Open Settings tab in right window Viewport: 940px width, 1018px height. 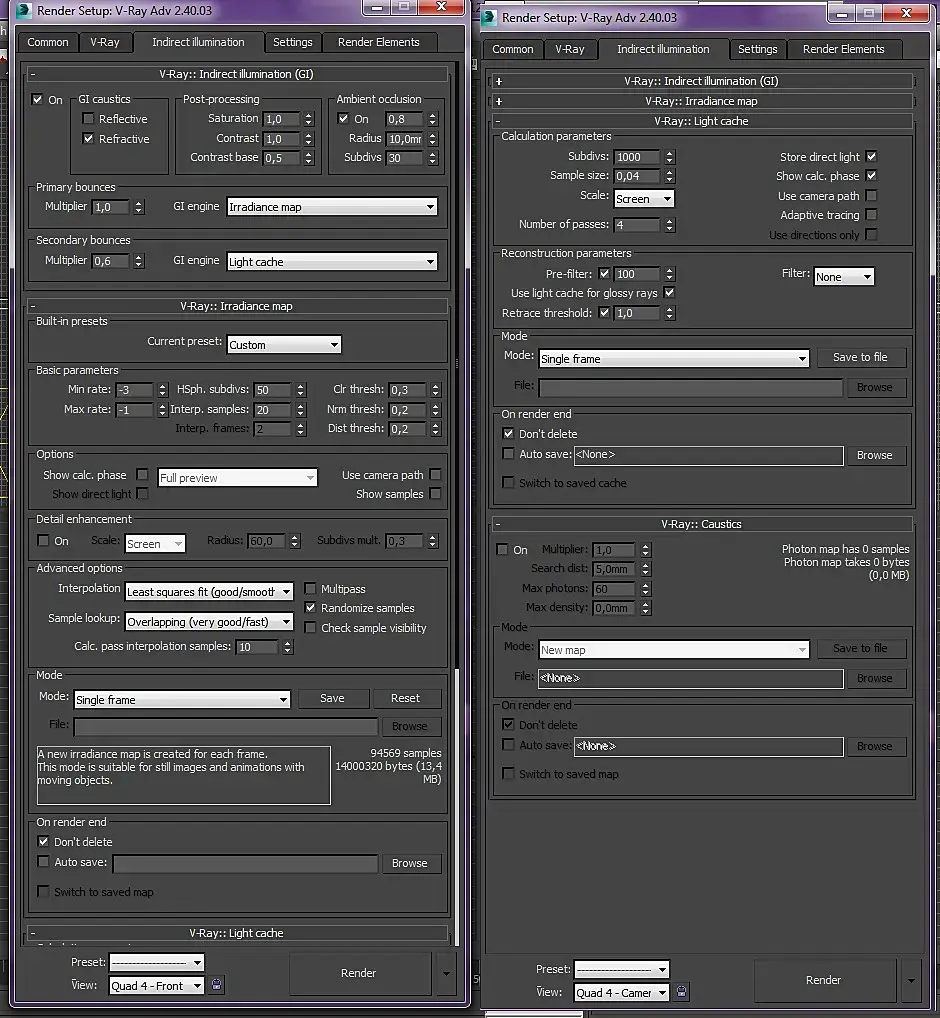click(758, 49)
